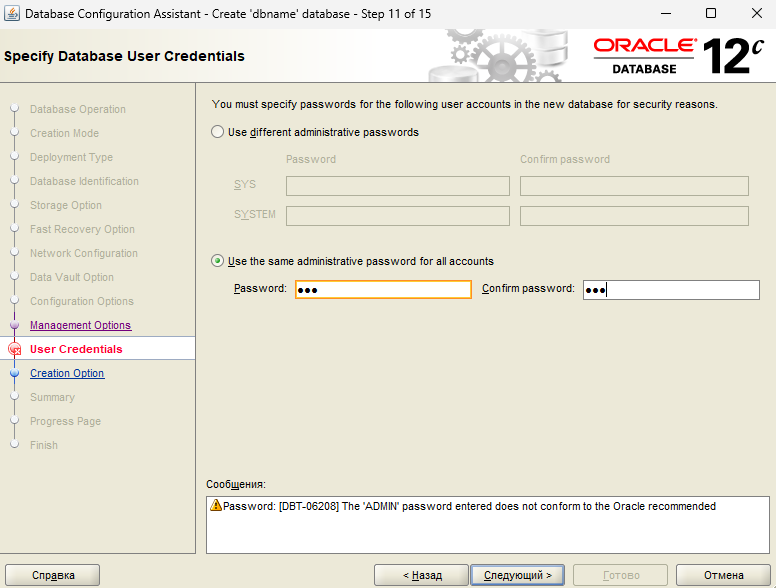Viewport: 776px width, 588px height.
Task: Click the warning icon in messages box
Action: pyautogui.click(x=216, y=505)
